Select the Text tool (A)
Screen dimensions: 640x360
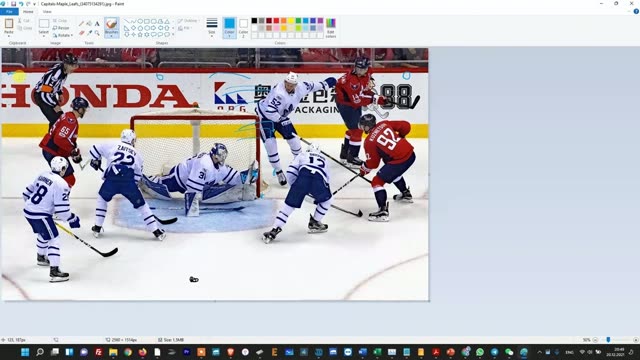97,24
